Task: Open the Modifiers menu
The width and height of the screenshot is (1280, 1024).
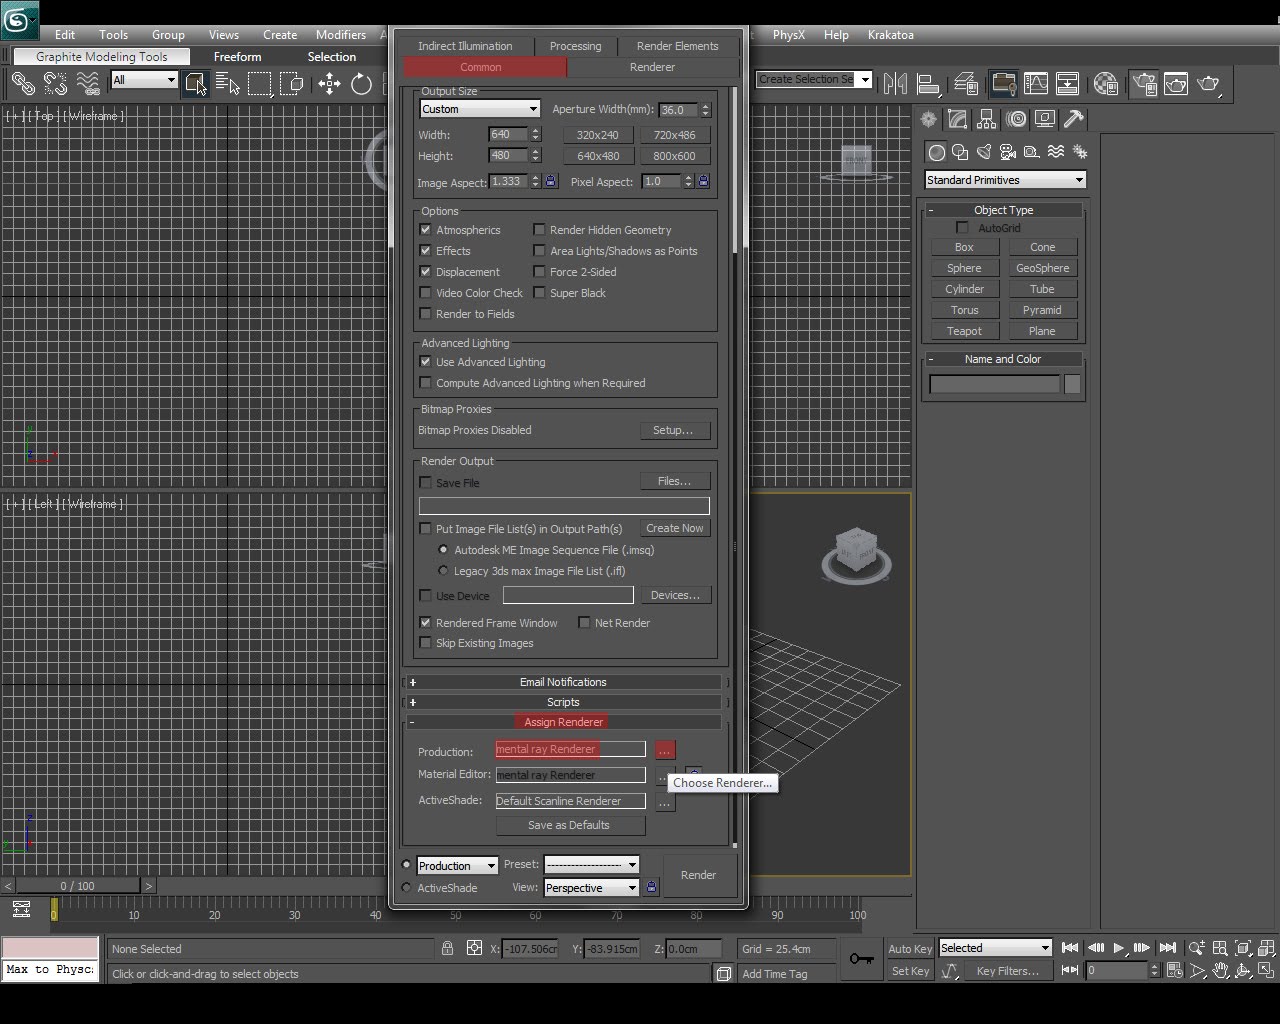Action: click(341, 35)
